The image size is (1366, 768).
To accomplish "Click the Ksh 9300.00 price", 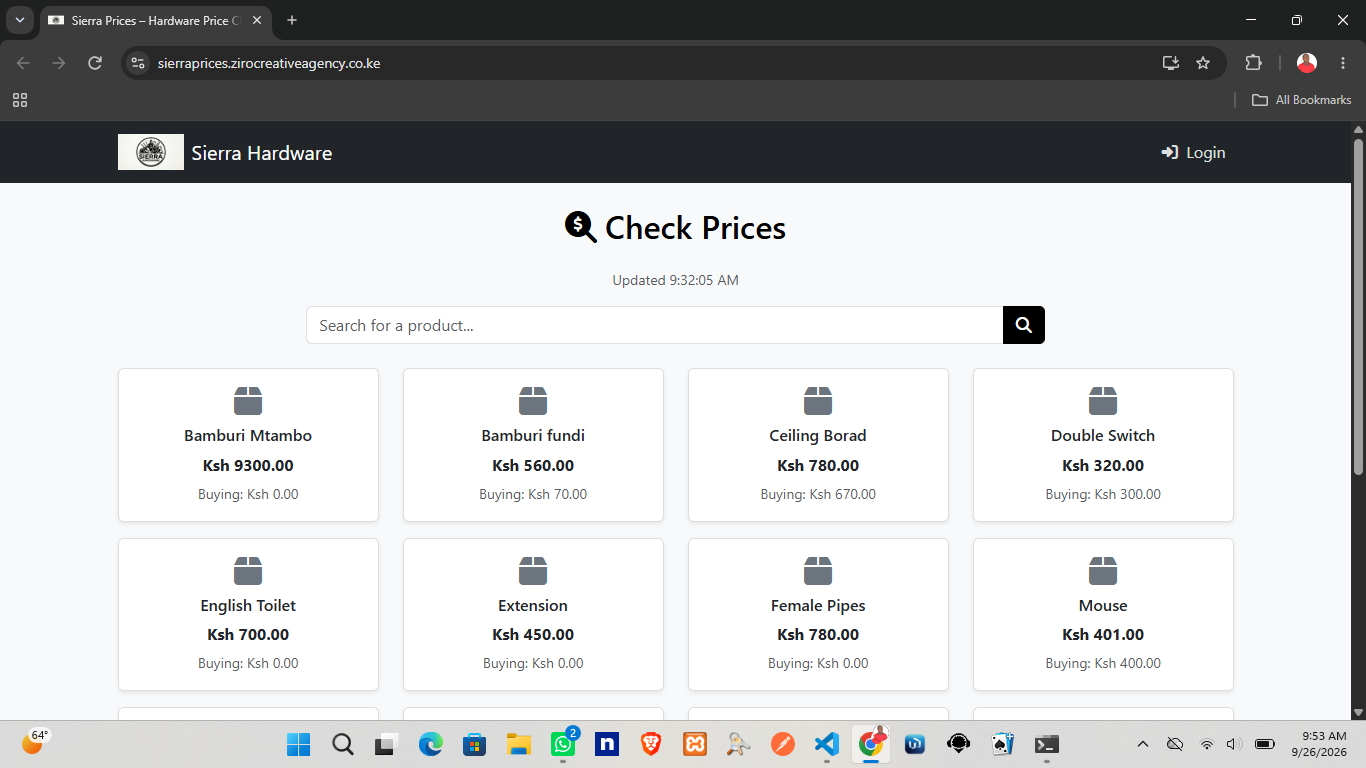I will pyautogui.click(x=248, y=465).
